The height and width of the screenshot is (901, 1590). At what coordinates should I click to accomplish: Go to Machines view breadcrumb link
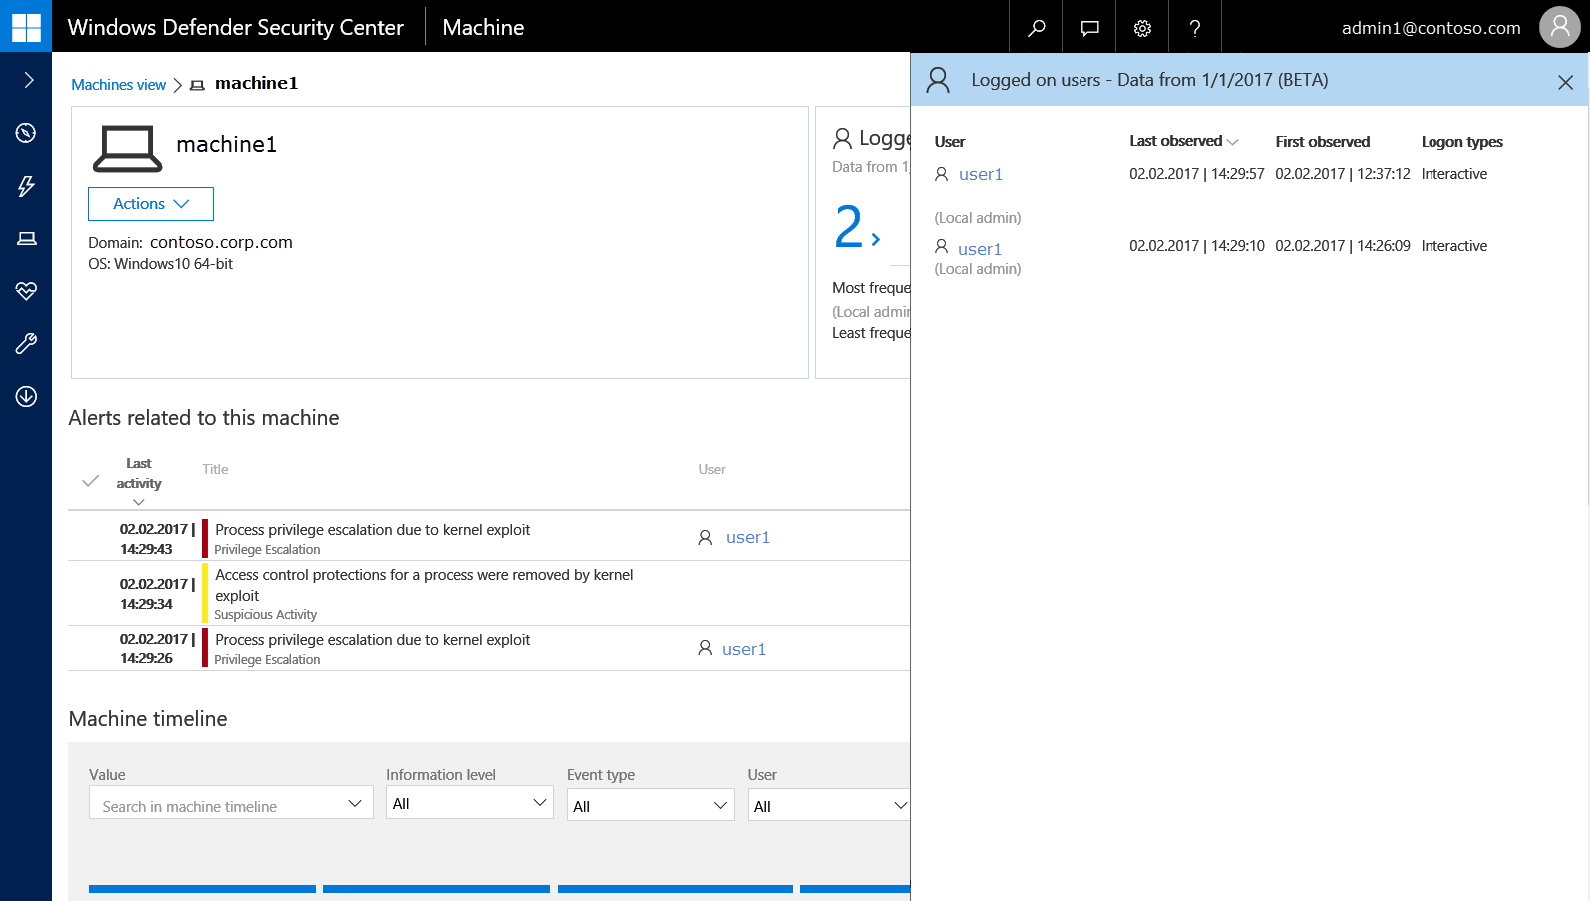[118, 85]
